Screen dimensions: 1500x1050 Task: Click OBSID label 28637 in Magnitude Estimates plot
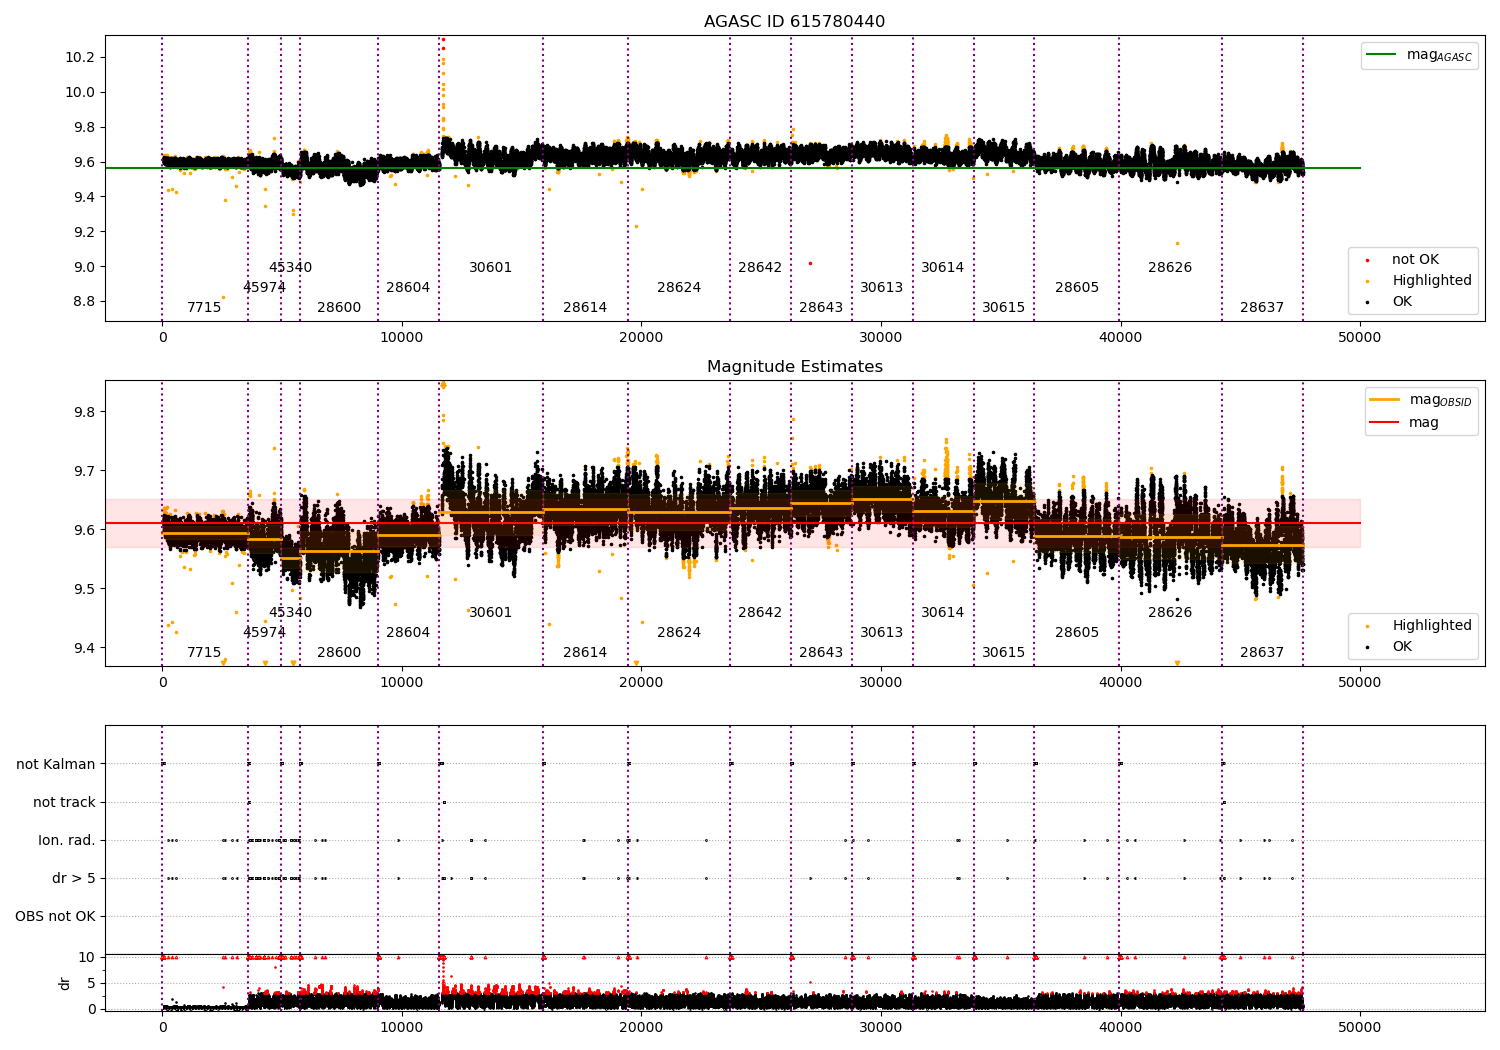click(x=1262, y=653)
